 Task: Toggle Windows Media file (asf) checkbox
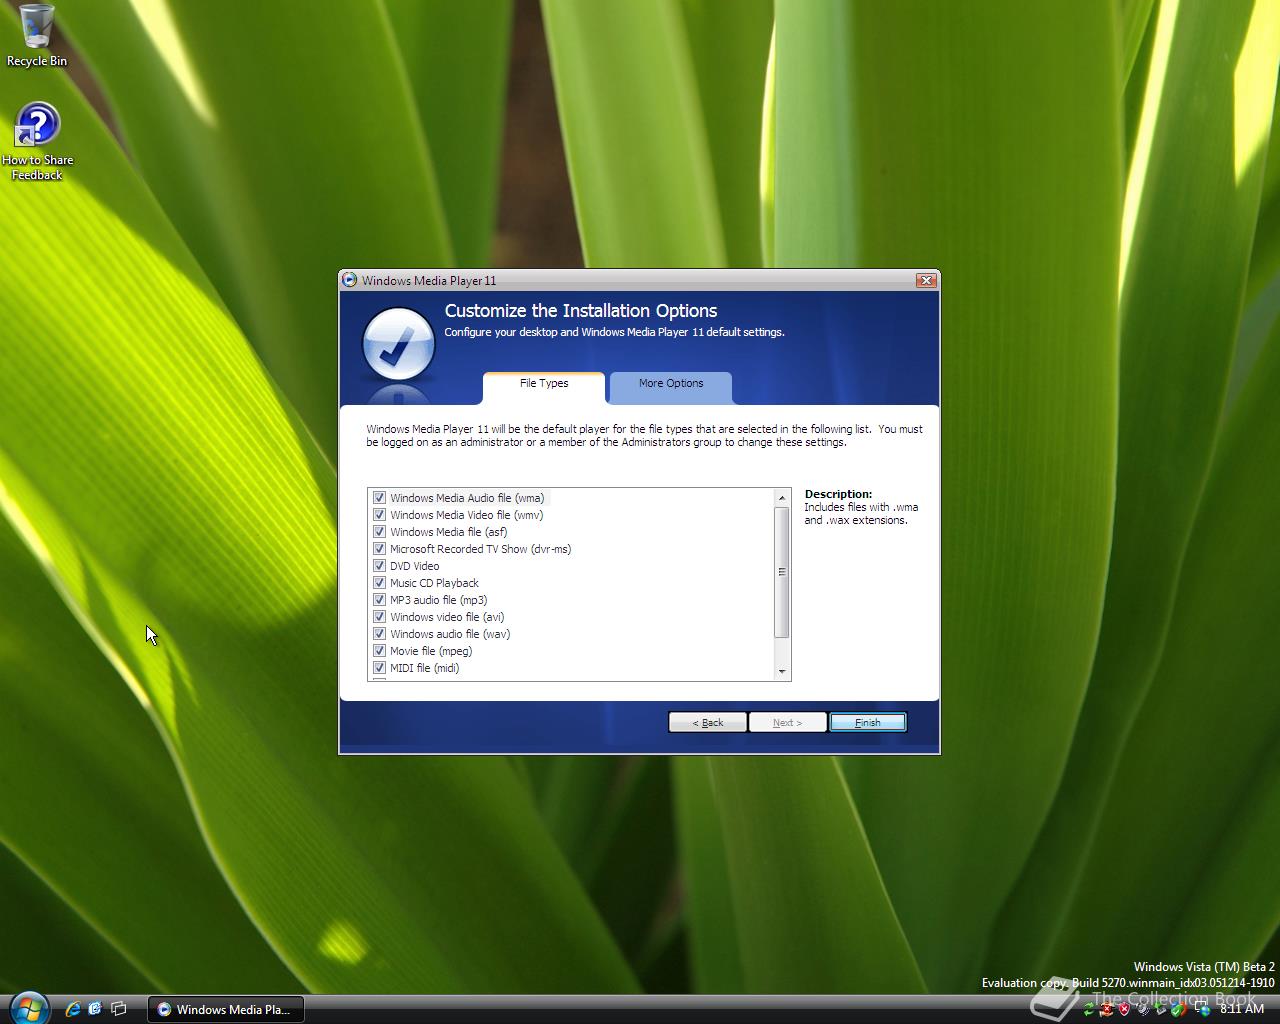click(x=379, y=531)
